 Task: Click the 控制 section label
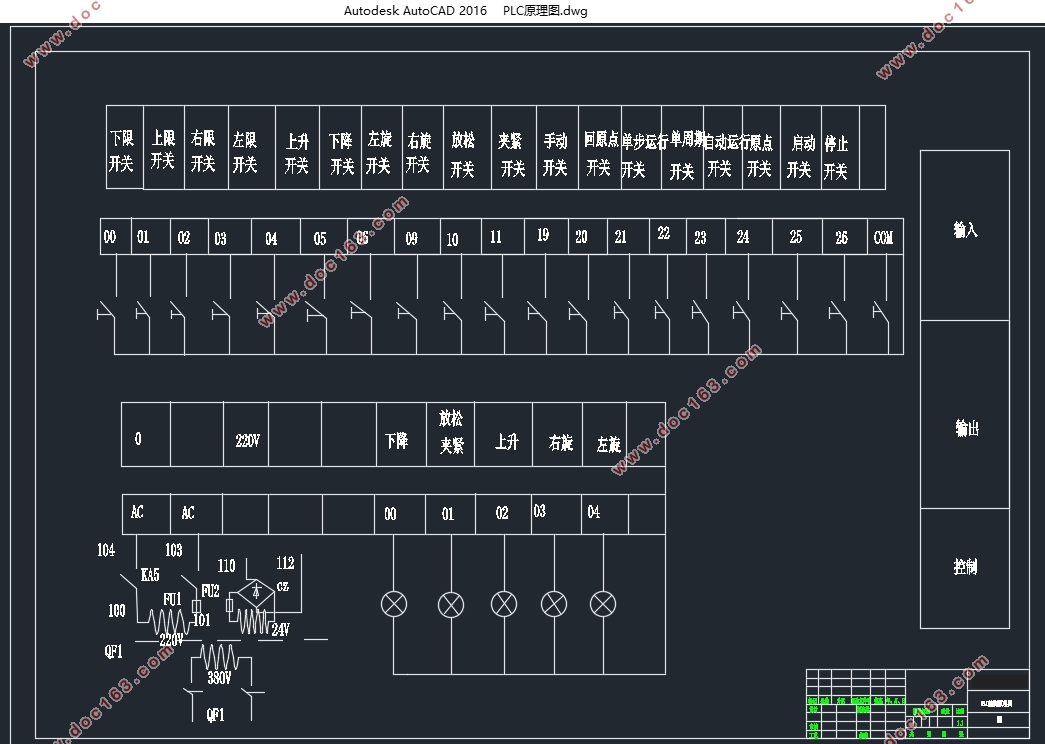point(966,567)
